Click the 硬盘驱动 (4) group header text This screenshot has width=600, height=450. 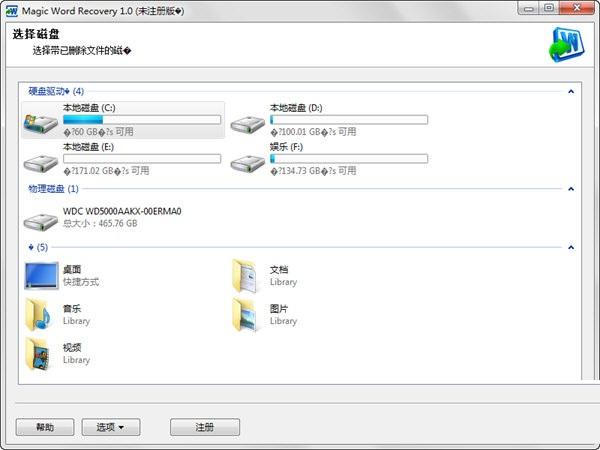56,91
